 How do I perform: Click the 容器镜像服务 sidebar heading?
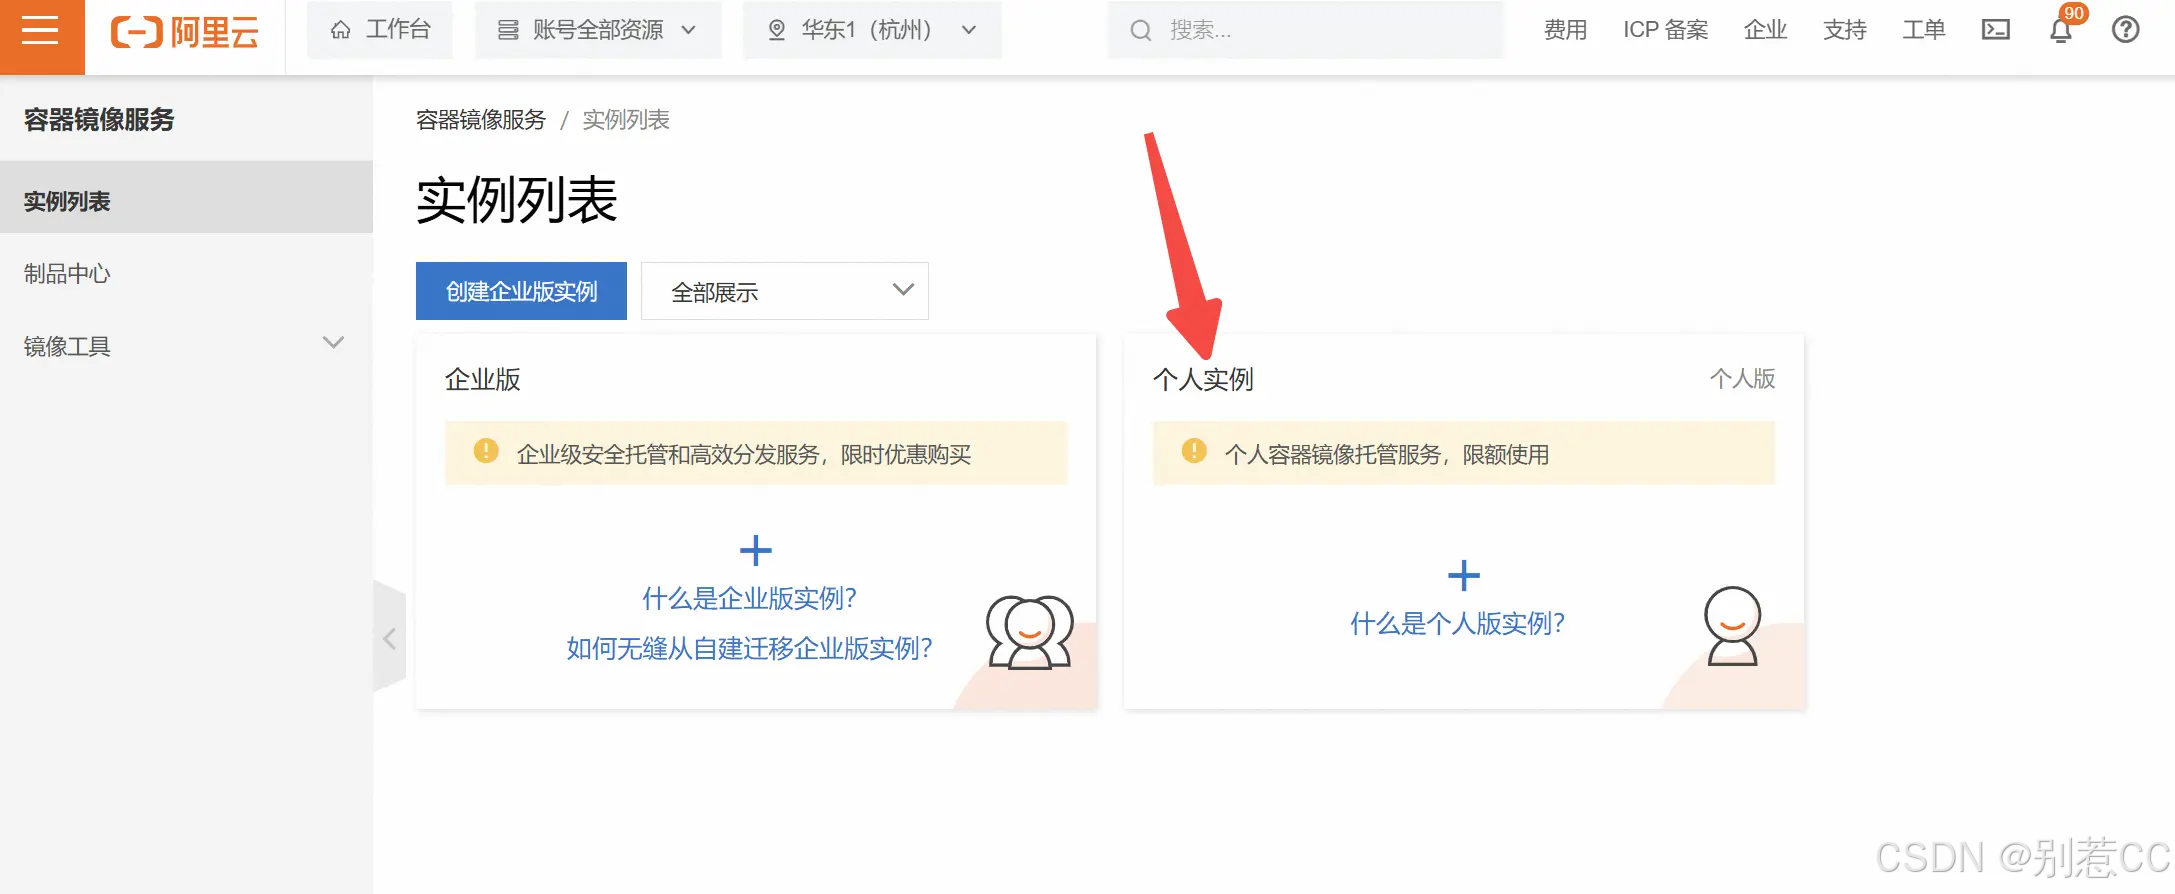pyautogui.click(x=99, y=119)
